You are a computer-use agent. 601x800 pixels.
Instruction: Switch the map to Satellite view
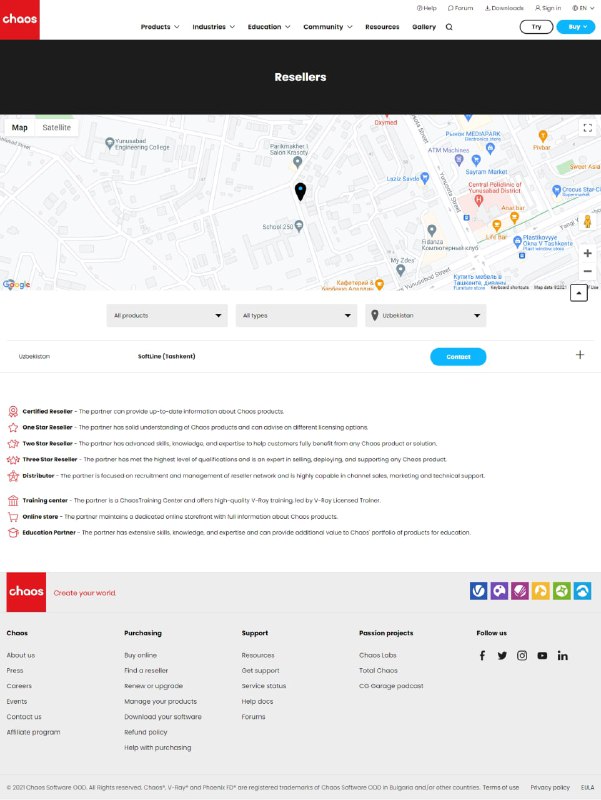[57, 128]
